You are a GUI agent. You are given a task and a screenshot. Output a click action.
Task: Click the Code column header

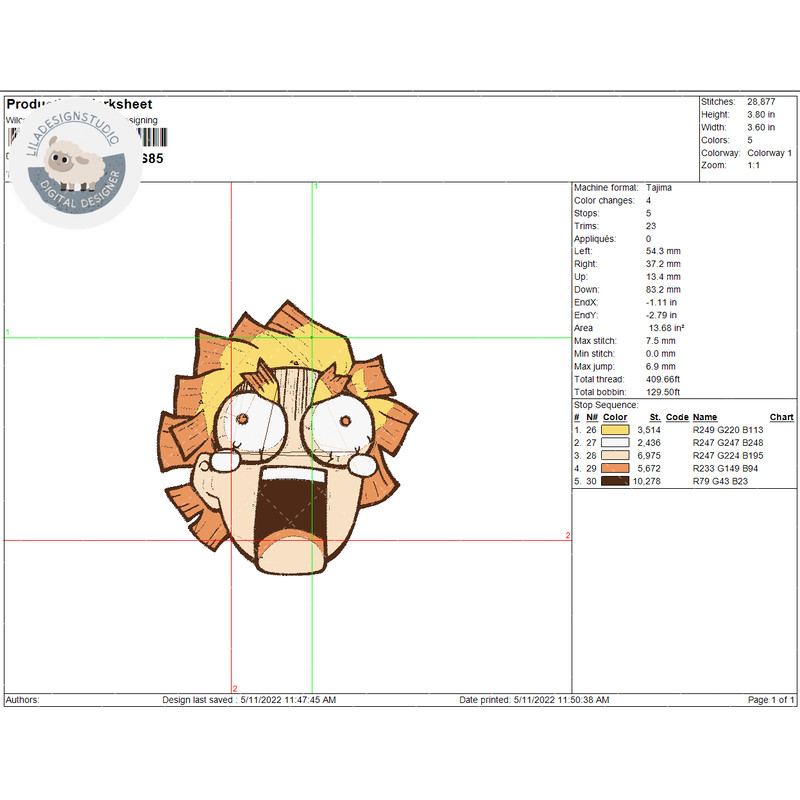[x=677, y=417]
